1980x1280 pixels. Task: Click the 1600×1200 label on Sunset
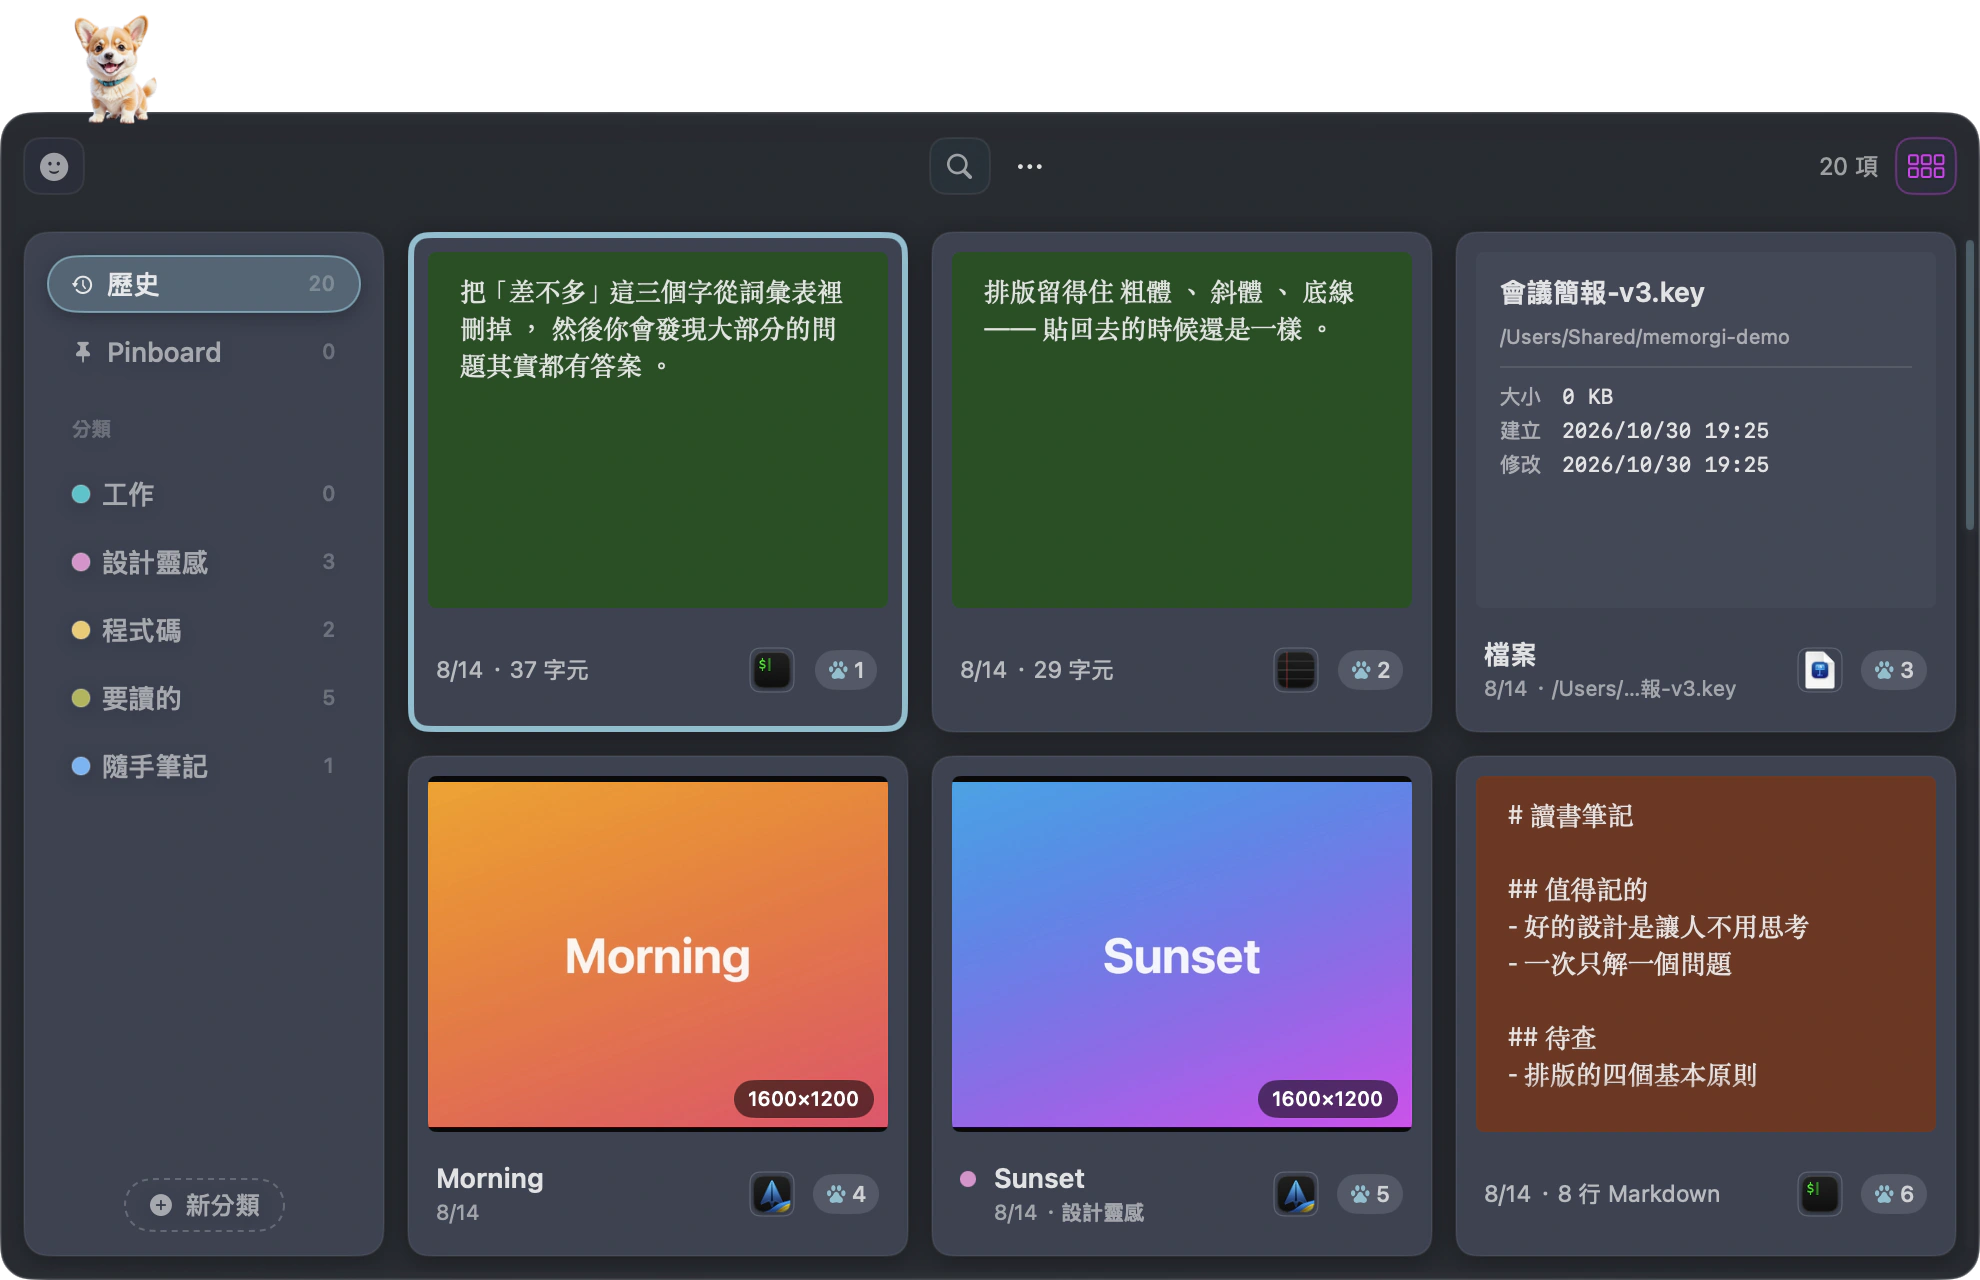coord(1327,1099)
